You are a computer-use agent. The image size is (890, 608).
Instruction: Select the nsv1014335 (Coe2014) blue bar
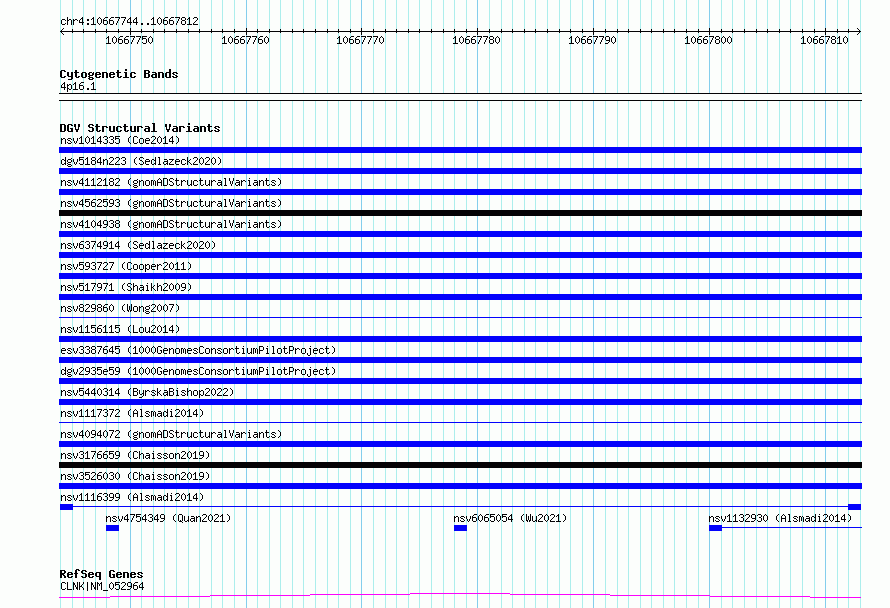tap(460, 150)
